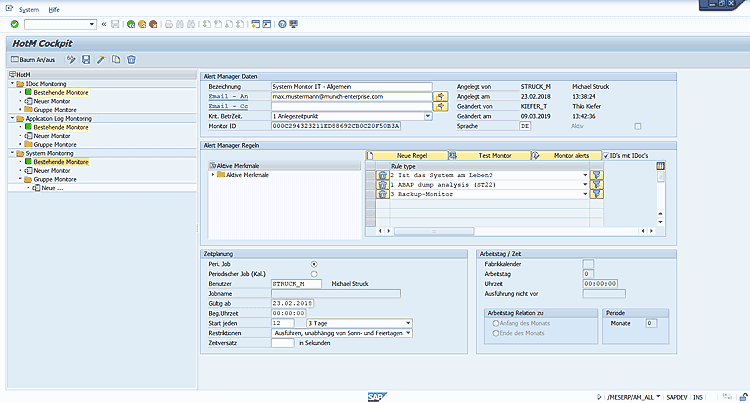Click the magic wand icon
The width and height of the screenshot is (750, 403).
[x=101, y=59]
